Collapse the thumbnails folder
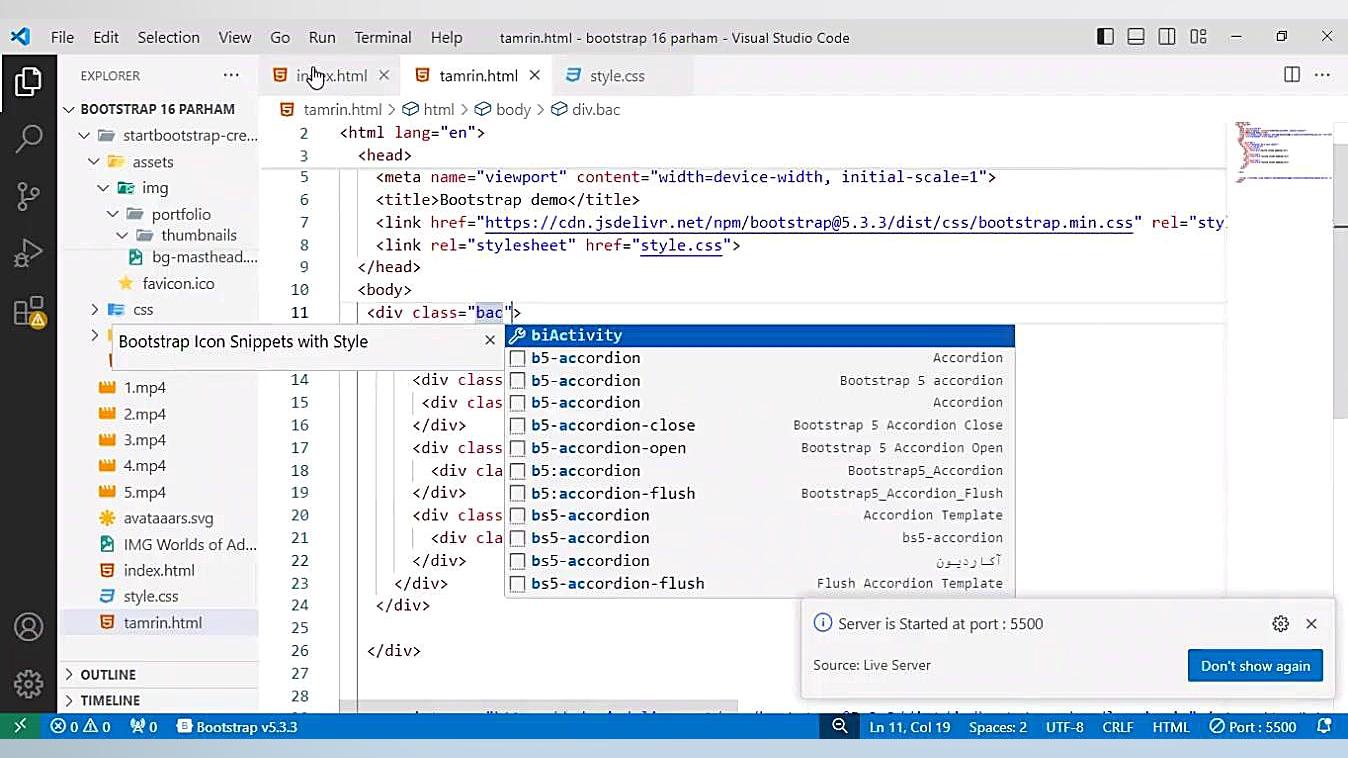1348x758 pixels. click(x=122, y=235)
